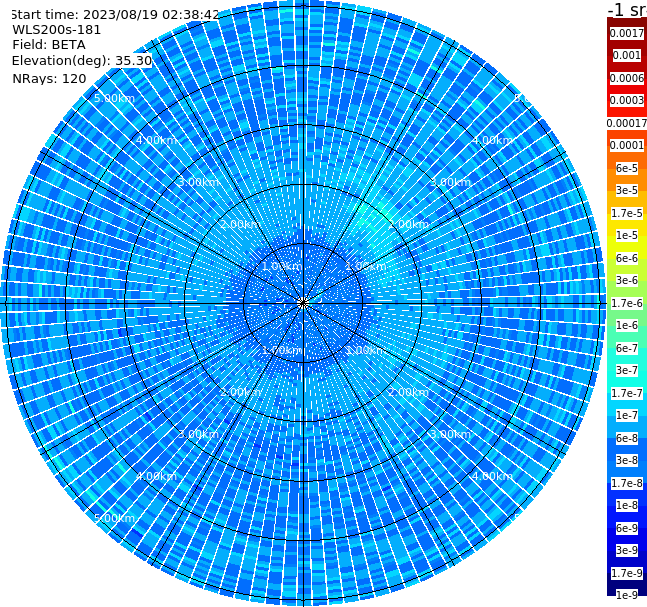Click the 1.7e-6 colorbar label
The width and height of the screenshot is (647, 607).
tap(627, 303)
